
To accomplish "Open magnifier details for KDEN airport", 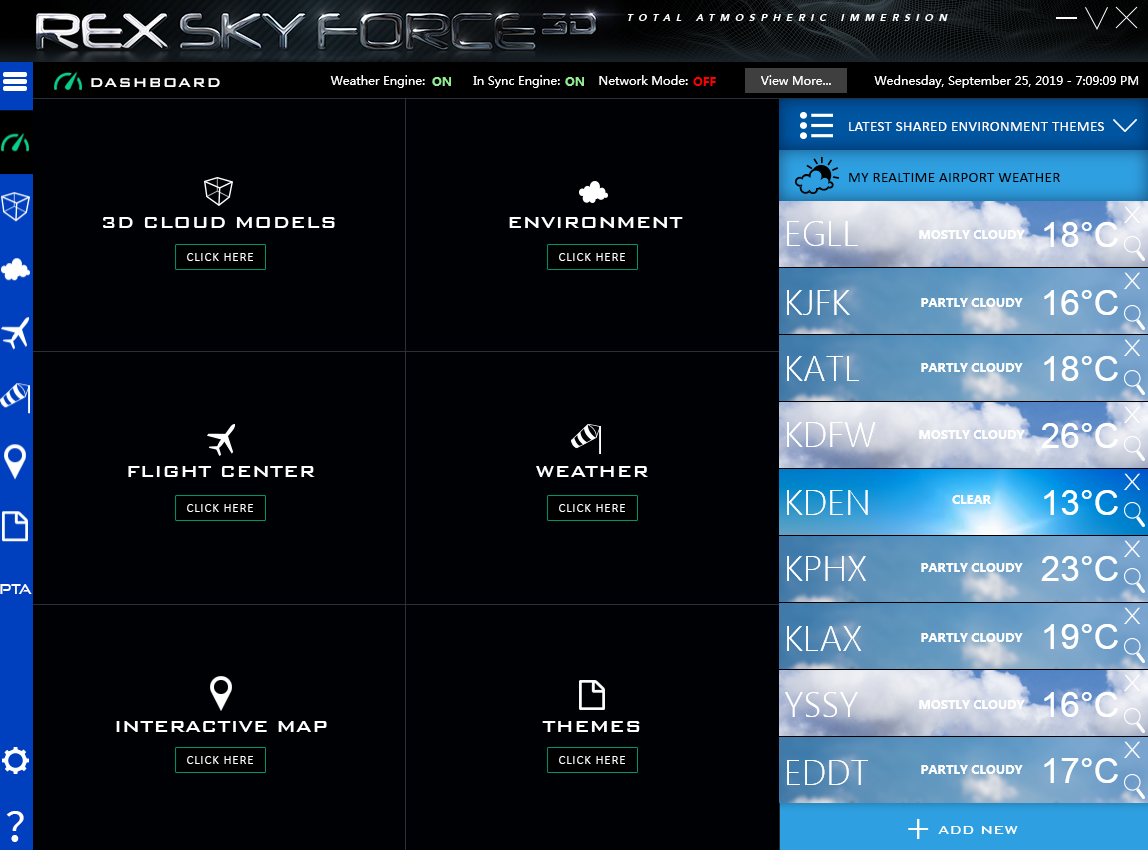I will [x=1134, y=514].
